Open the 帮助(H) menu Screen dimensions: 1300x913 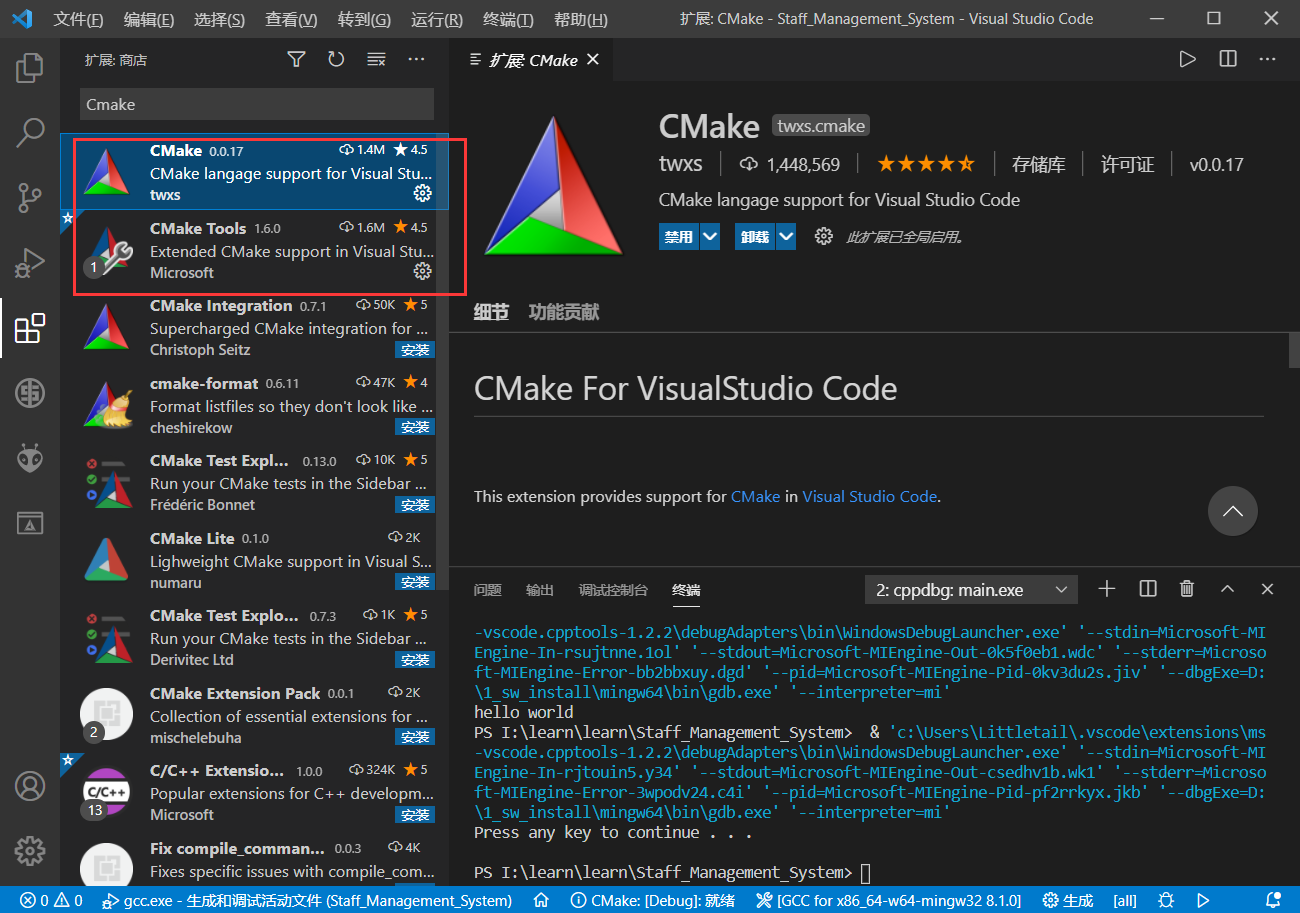coord(580,19)
